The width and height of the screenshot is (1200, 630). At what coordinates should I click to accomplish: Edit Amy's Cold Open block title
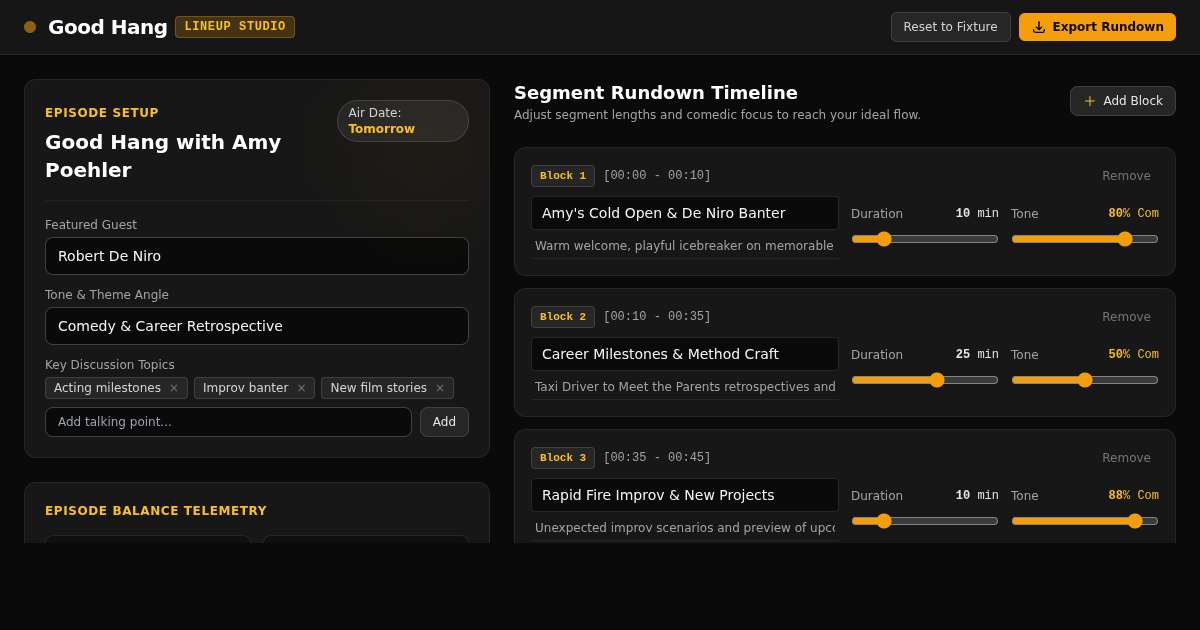point(685,213)
